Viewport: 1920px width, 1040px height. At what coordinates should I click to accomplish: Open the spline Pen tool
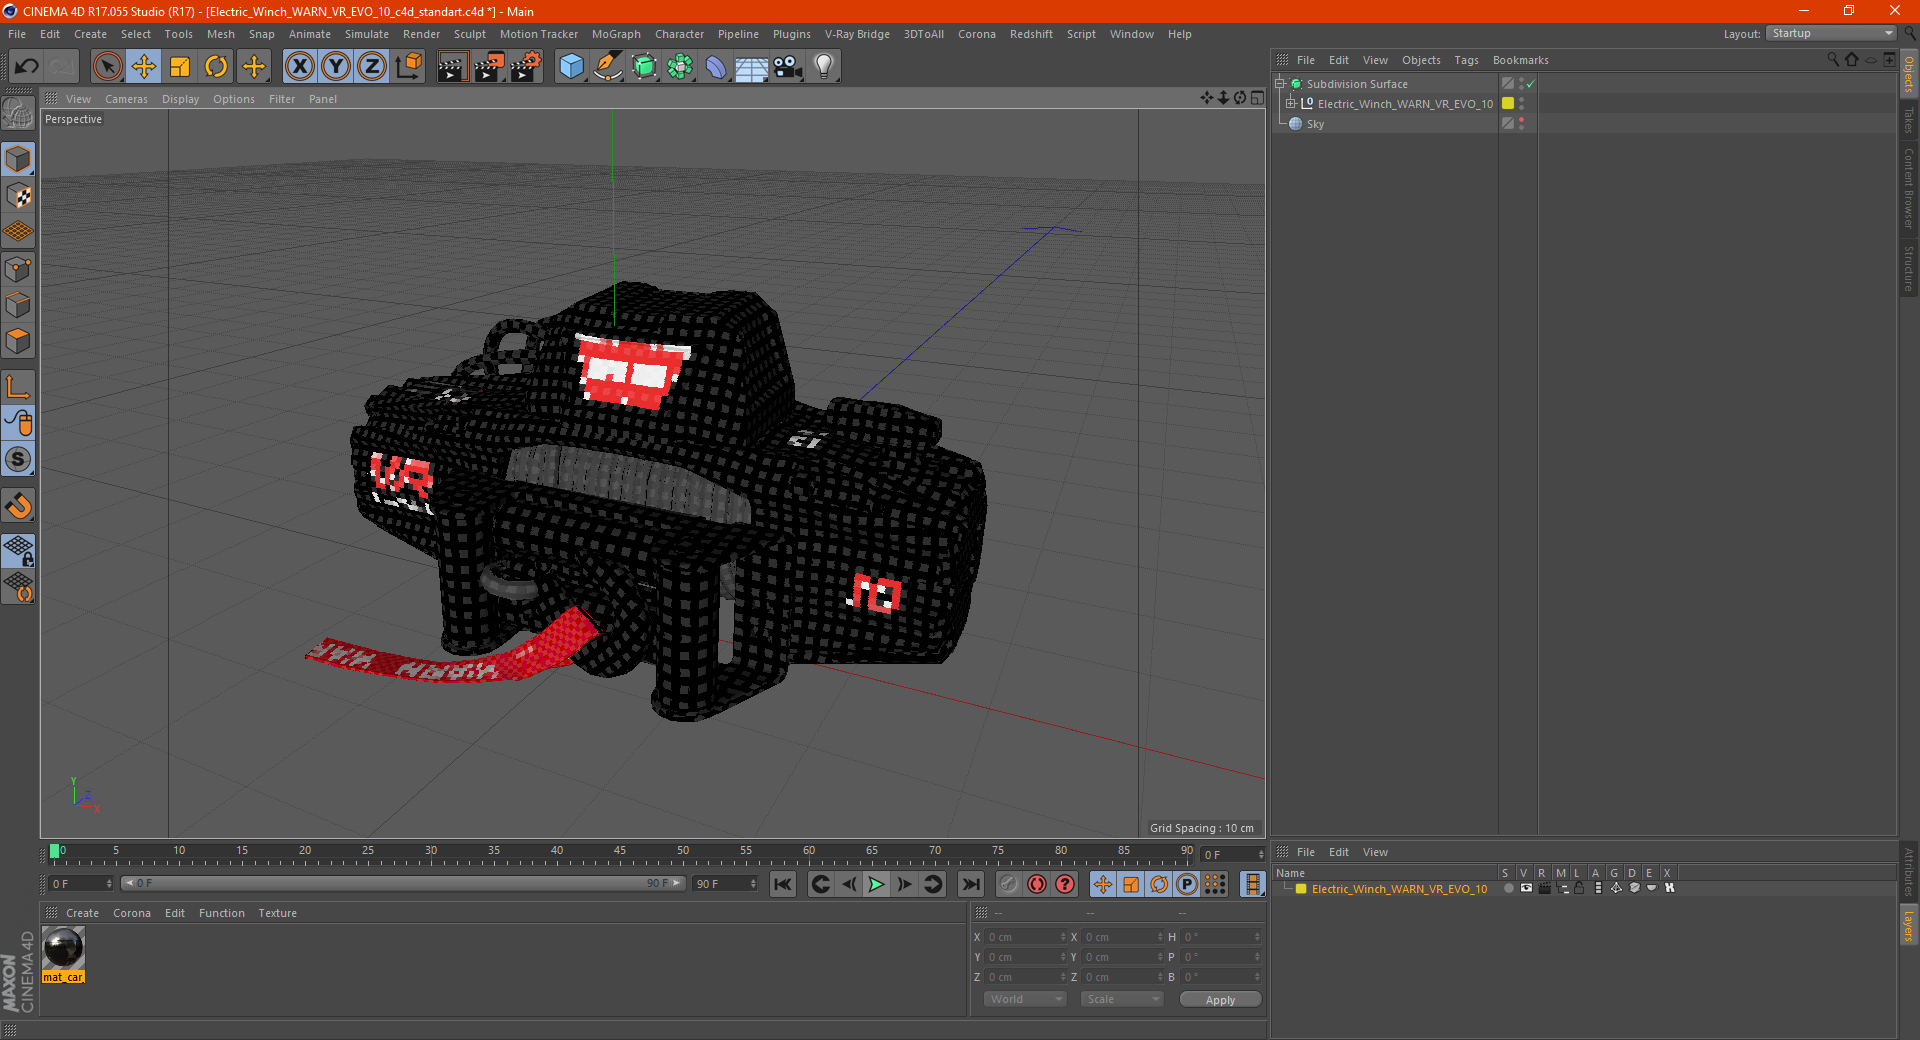(x=608, y=67)
